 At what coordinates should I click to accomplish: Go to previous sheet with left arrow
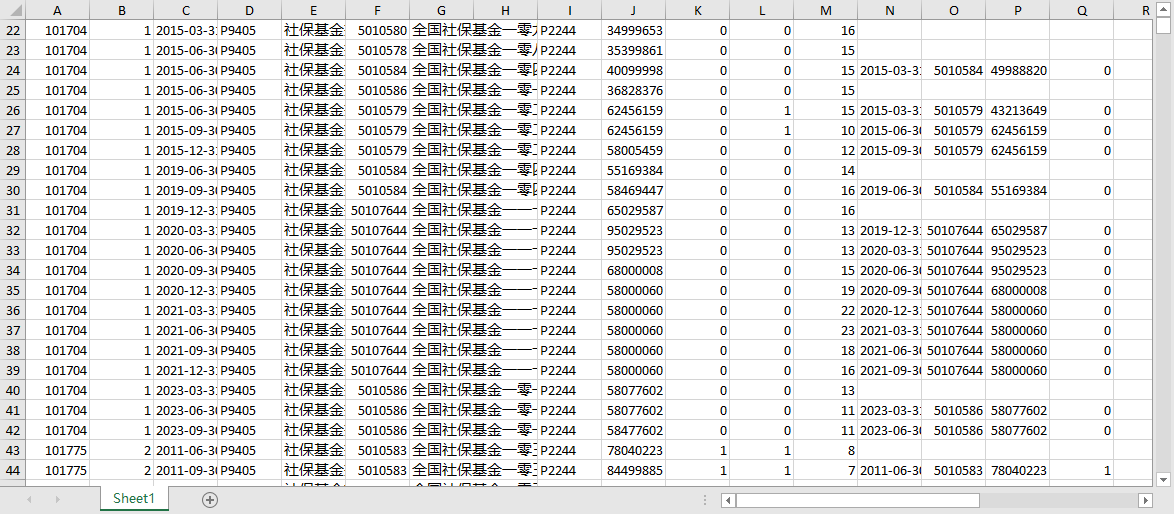coord(28,499)
